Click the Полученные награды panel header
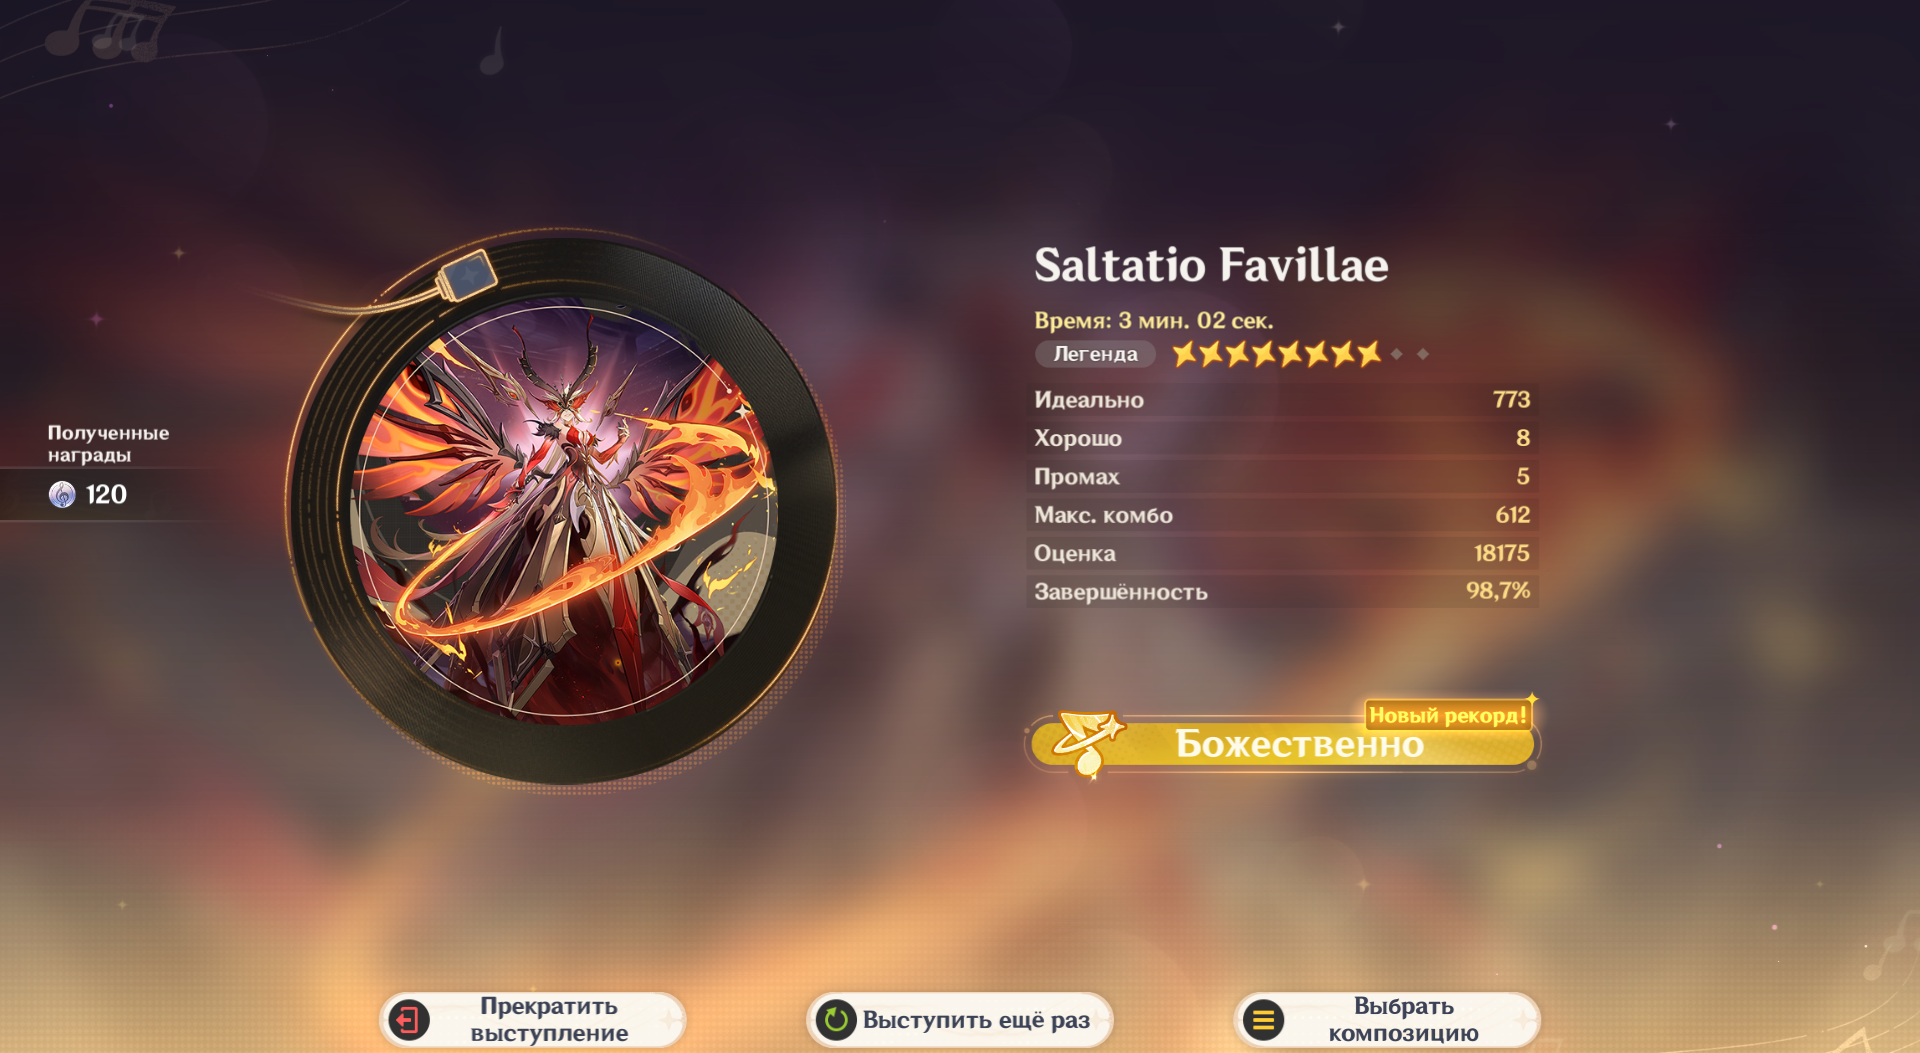1920x1053 pixels. 108,443
